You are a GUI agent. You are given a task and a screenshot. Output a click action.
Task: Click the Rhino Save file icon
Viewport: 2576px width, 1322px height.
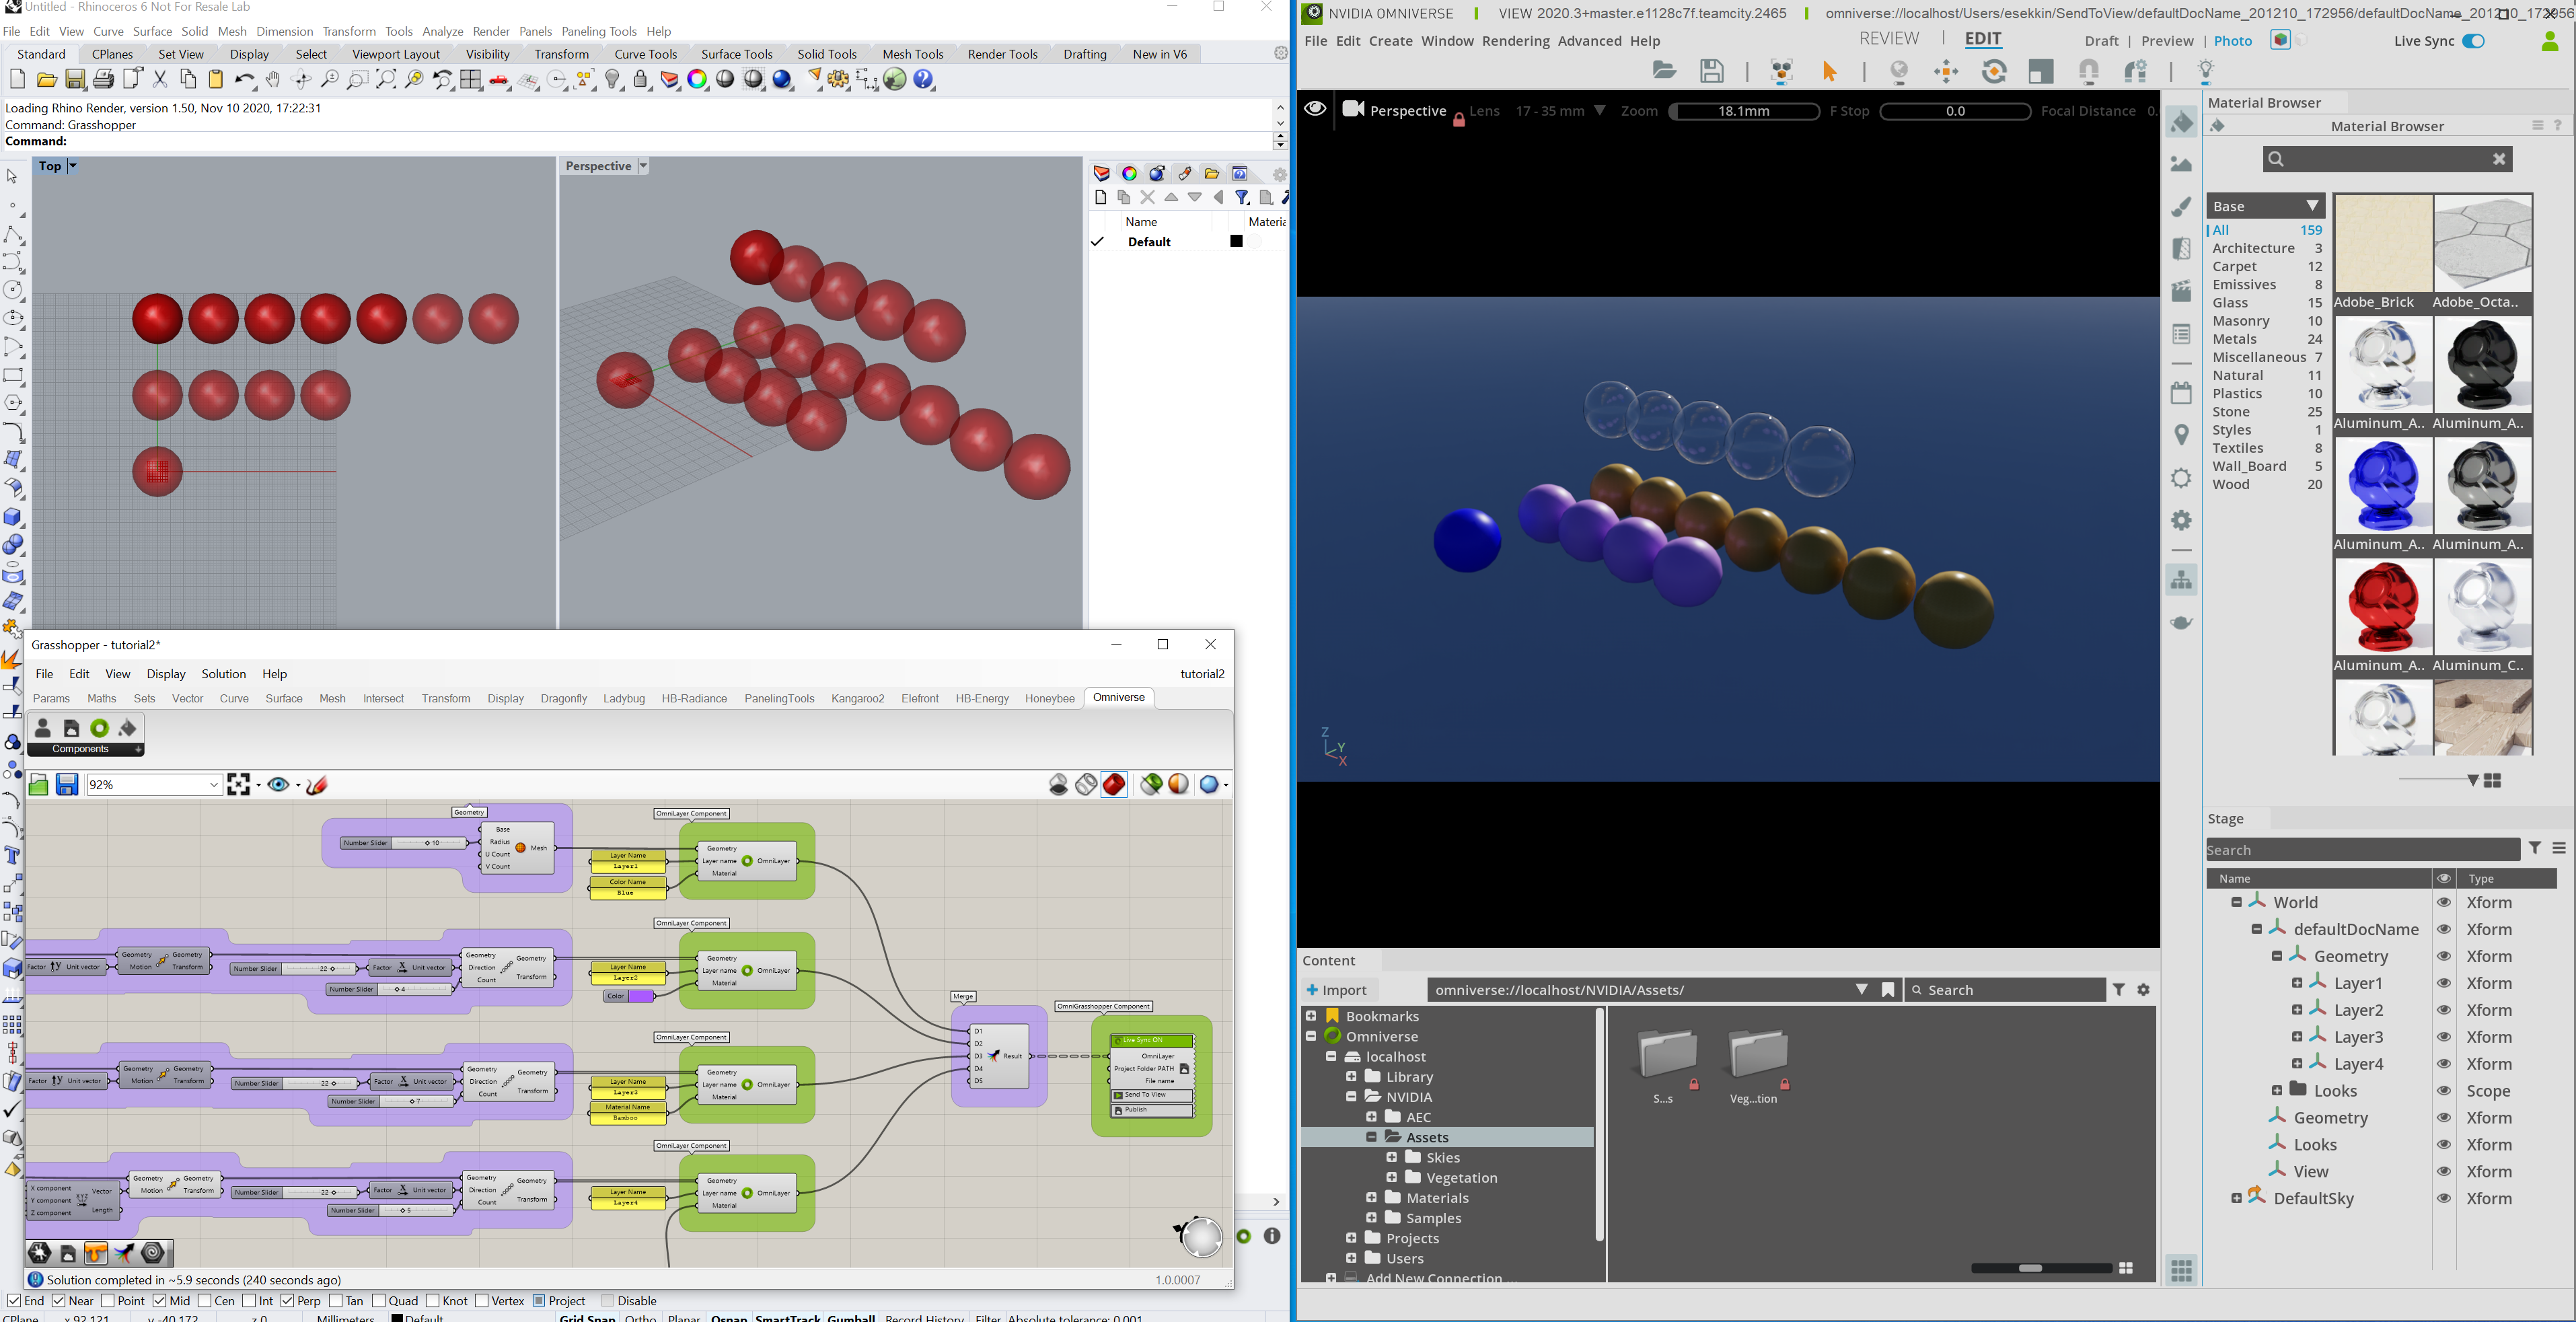click(x=75, y=80)
